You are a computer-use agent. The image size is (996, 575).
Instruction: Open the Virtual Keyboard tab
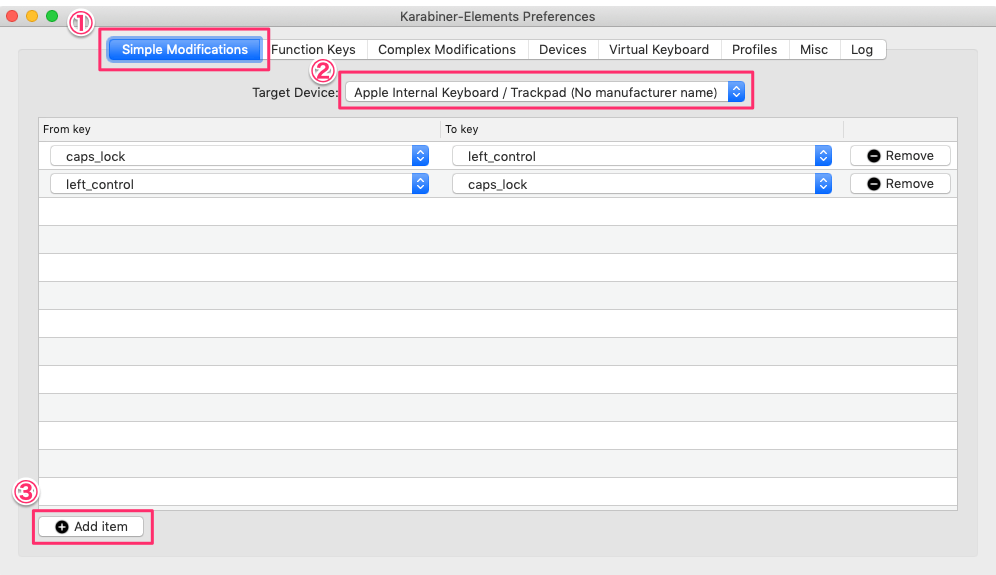tap(659, 50)
